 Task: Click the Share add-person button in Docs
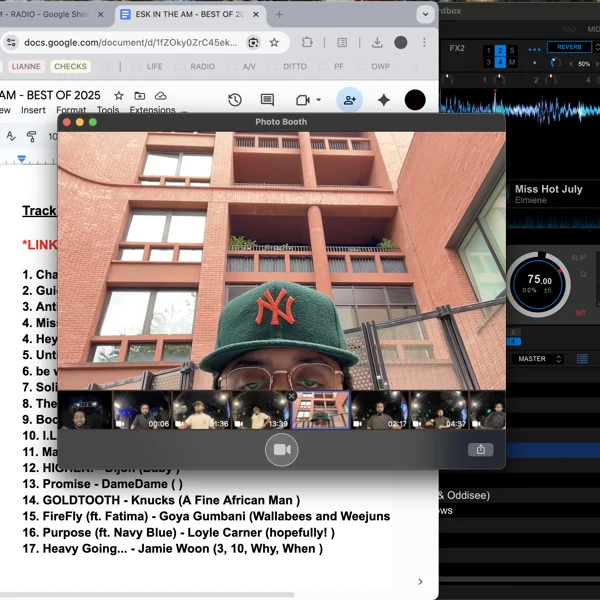(x=349, y=100)
